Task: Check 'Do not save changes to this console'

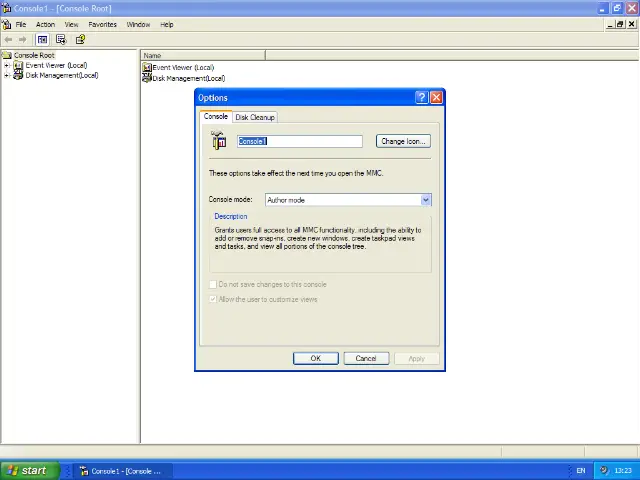Action: 213,284
